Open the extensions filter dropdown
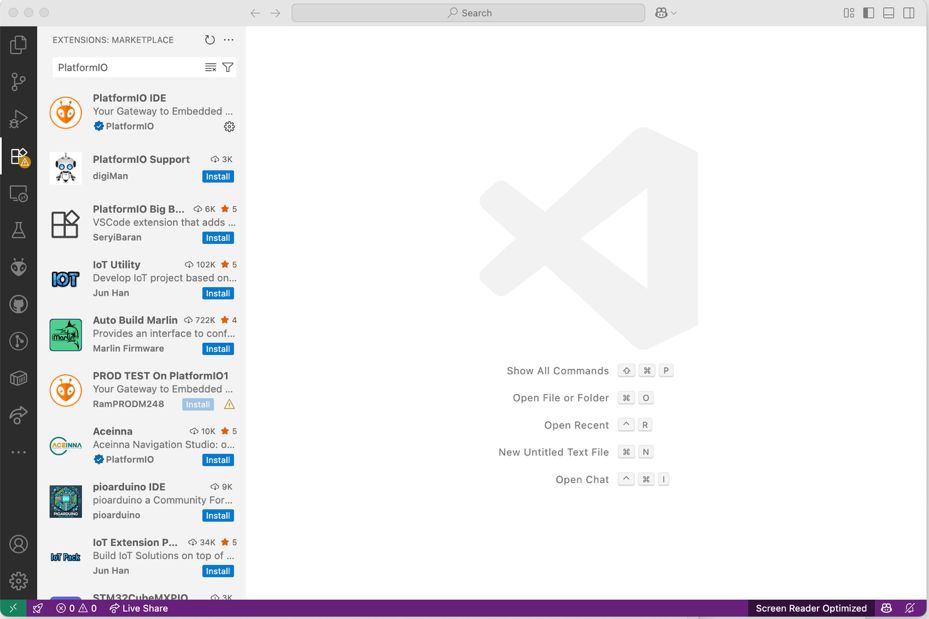The width and height of the screenshot is (929, 619). click(x=228, y=68)
